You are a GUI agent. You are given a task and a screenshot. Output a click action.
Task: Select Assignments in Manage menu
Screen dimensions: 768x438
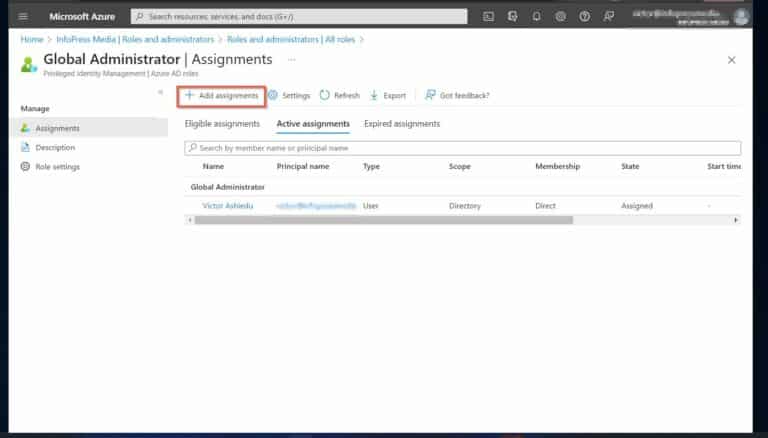click(x=91, y=128)
